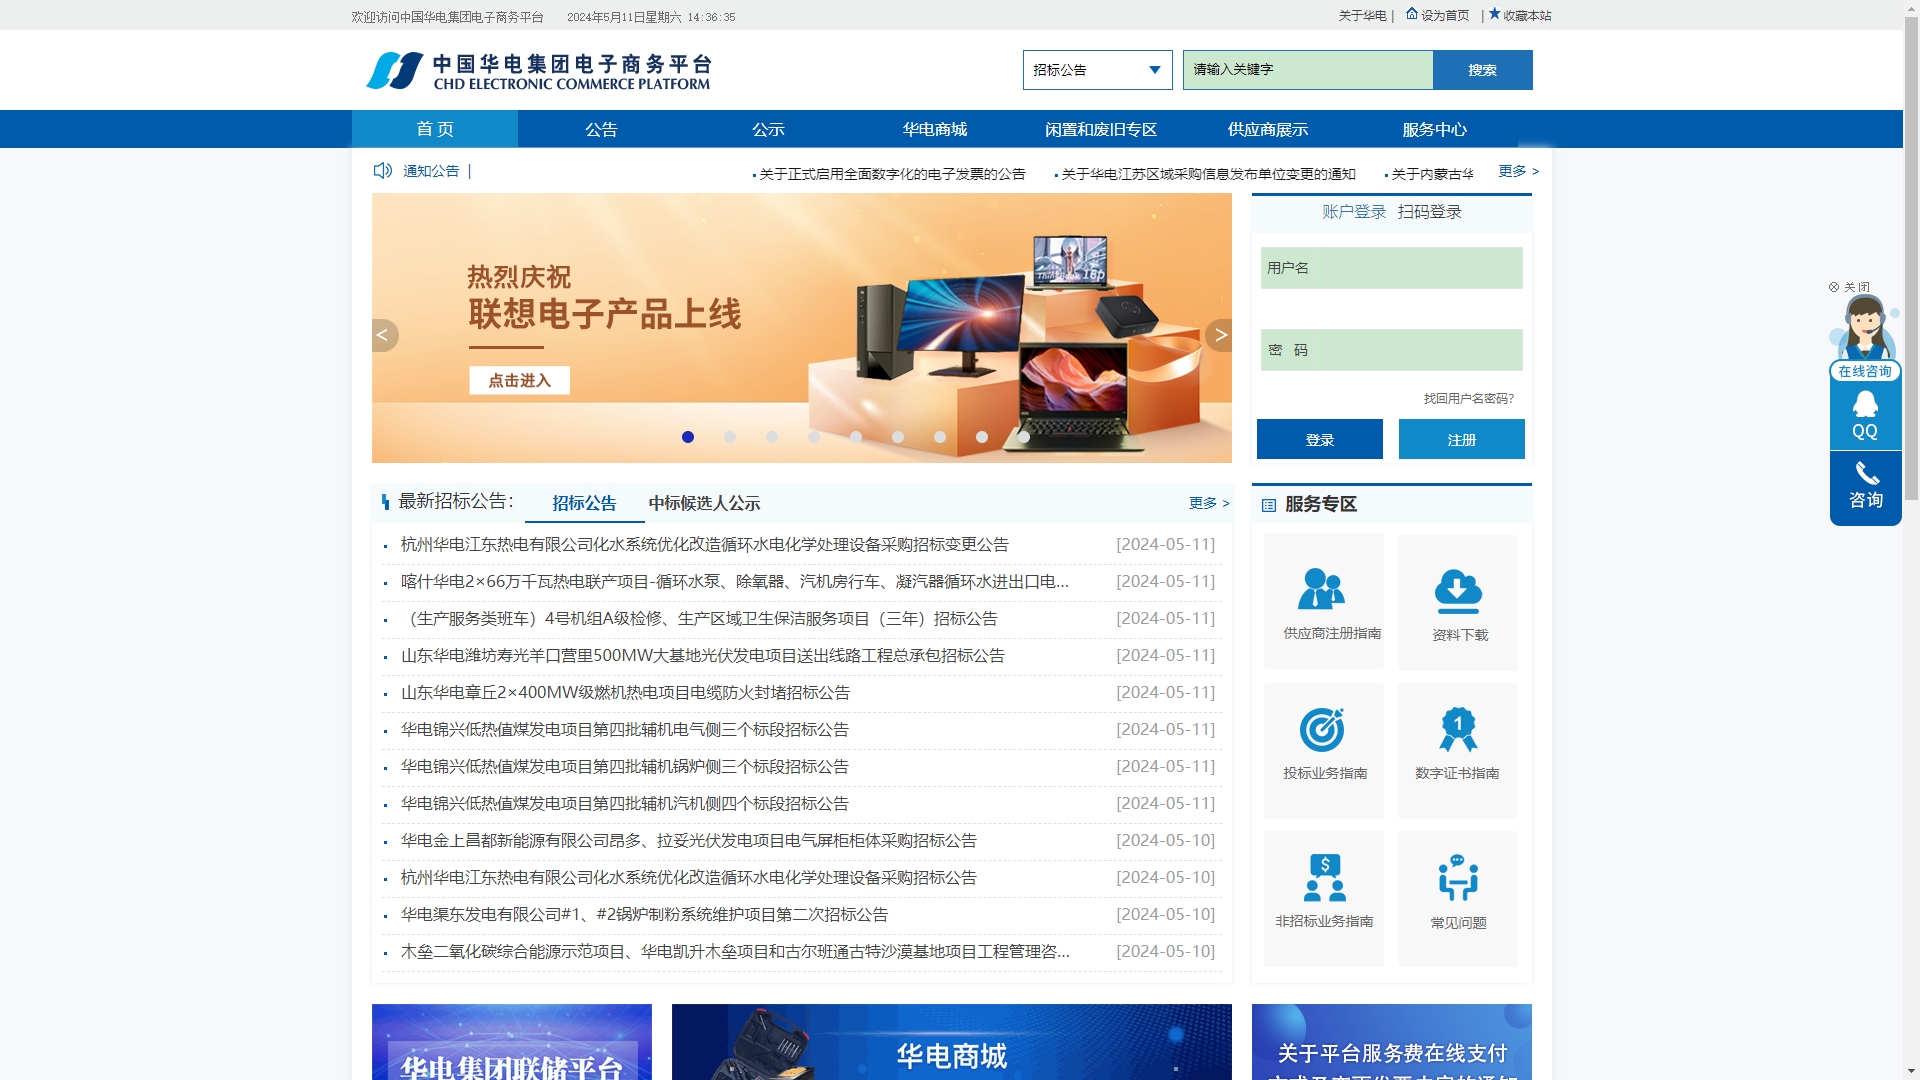Open the 常见问题 FAQ icon
Screen dimensions: 1920x1080
click(x=1458, y=878)
